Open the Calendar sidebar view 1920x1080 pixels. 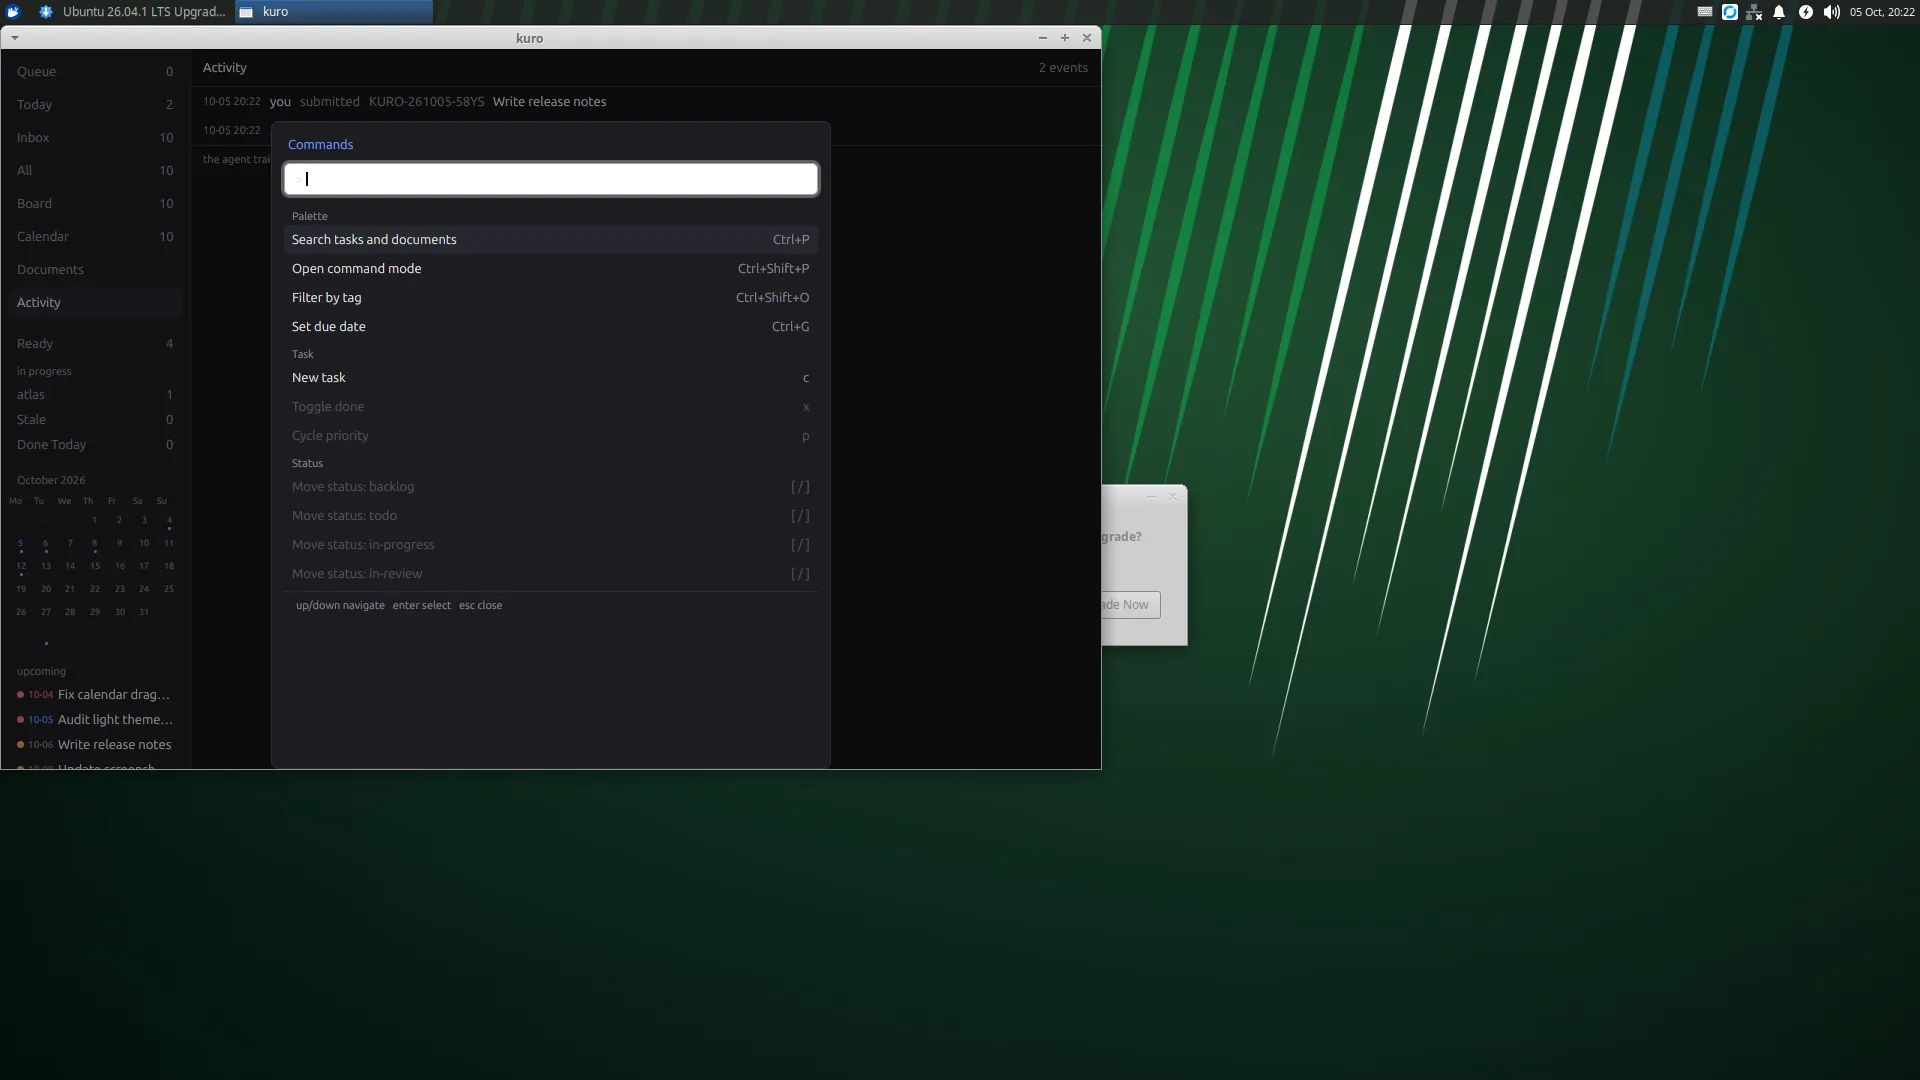95,237
